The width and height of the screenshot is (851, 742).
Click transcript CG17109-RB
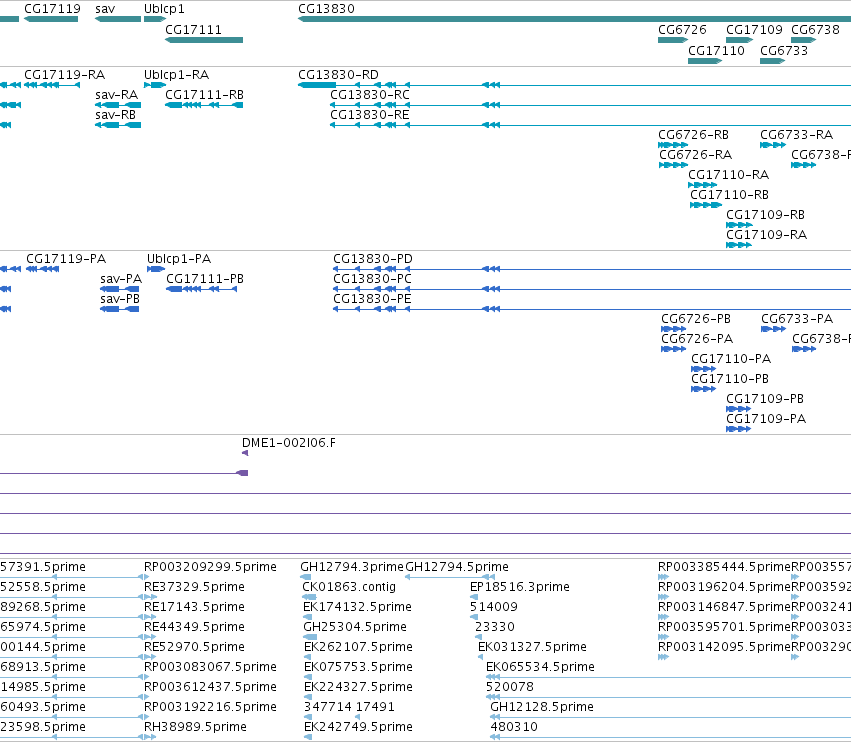tap(765, 214)
